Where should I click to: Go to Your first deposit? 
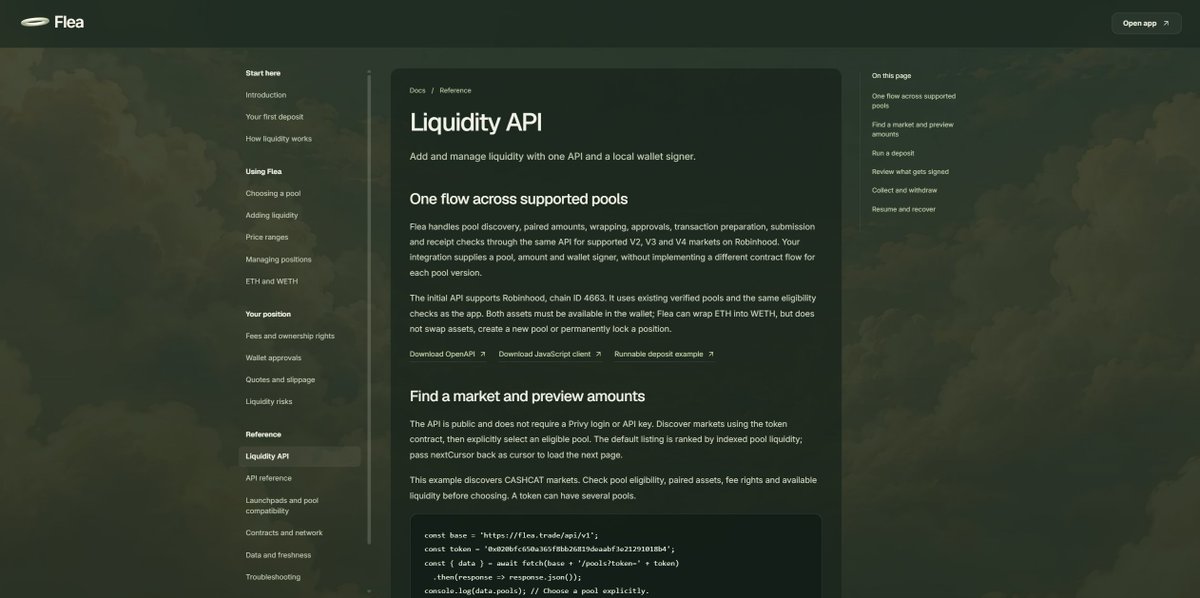coord(274,117)
